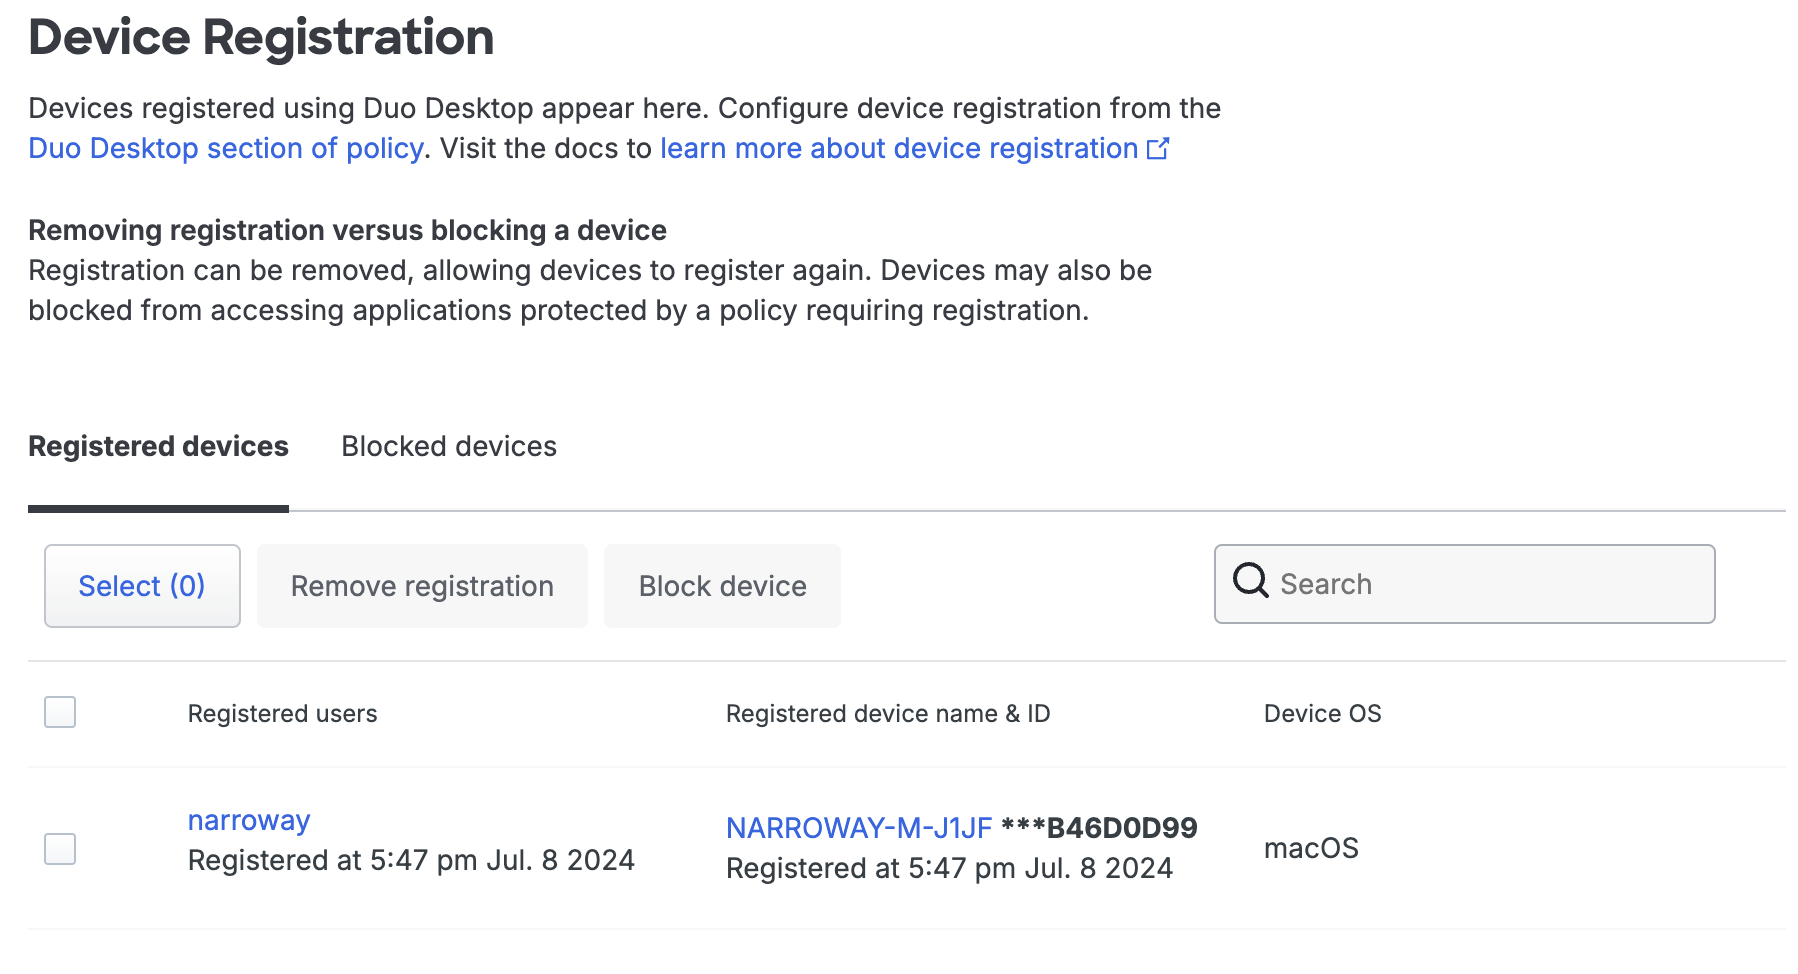1798x974 pixels.
Task: Click the Remove registration button
Action: click(x=421, y=585)
